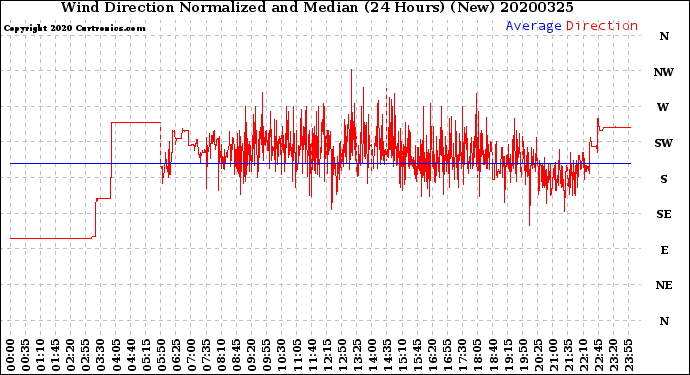690x375 pixels.
Task: Click the '01:10' time label
Action: click(x=41, y=355)
